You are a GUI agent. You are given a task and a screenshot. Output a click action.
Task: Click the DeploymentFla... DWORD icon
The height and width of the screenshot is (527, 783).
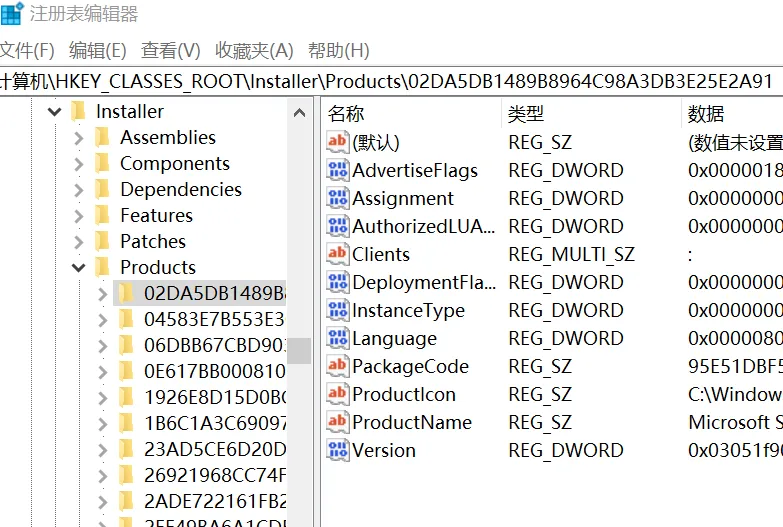pos(338,282)
